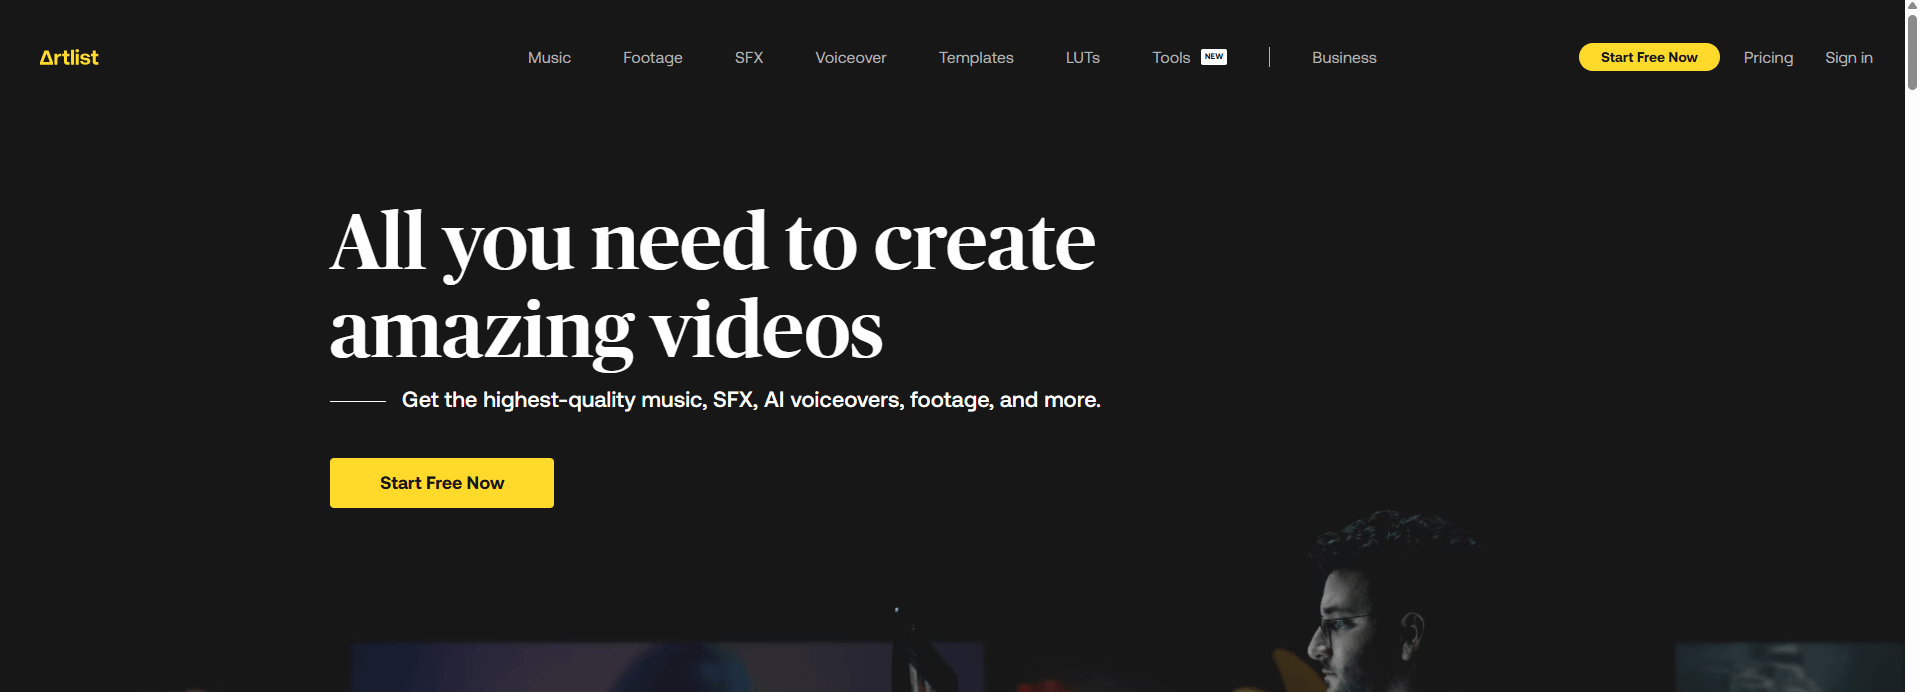Click the Artlist logo

tap(69, 58)
